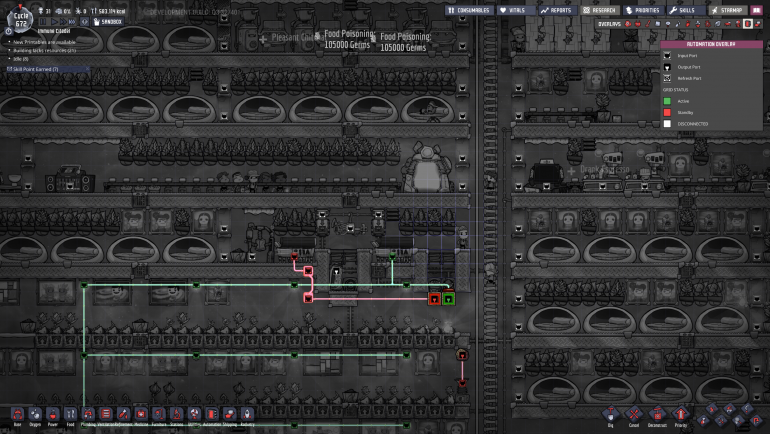Open 'Building lacks resources' notification
770x434 pixels.
point(44,51)
